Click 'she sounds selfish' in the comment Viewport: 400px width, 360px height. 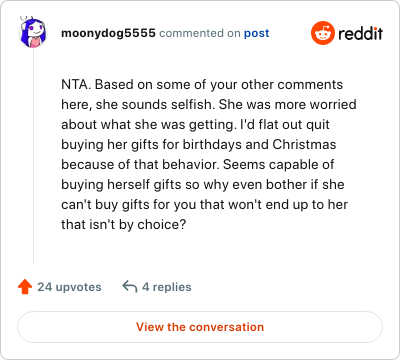(x=155, y=105)
